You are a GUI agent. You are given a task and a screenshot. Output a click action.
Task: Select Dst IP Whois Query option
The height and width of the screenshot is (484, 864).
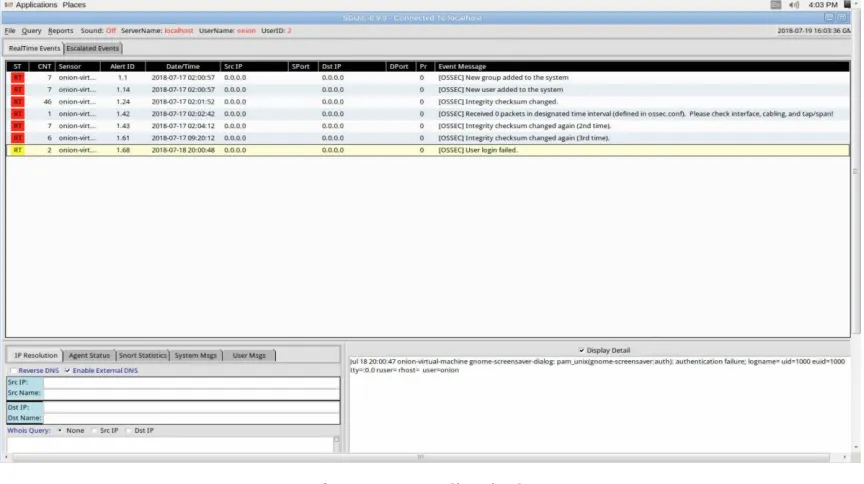pyautogui.click(x=128, y=431)
